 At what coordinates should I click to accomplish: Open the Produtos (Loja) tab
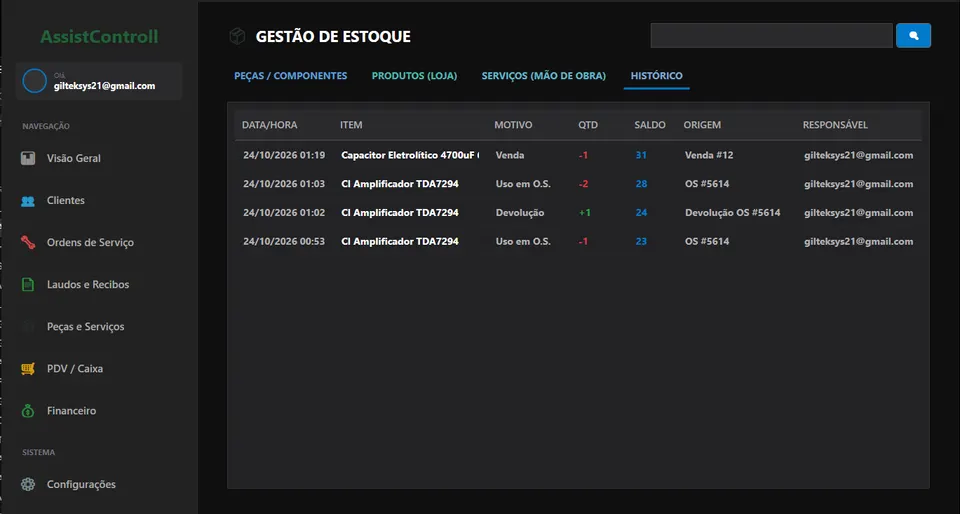point(414,76)
